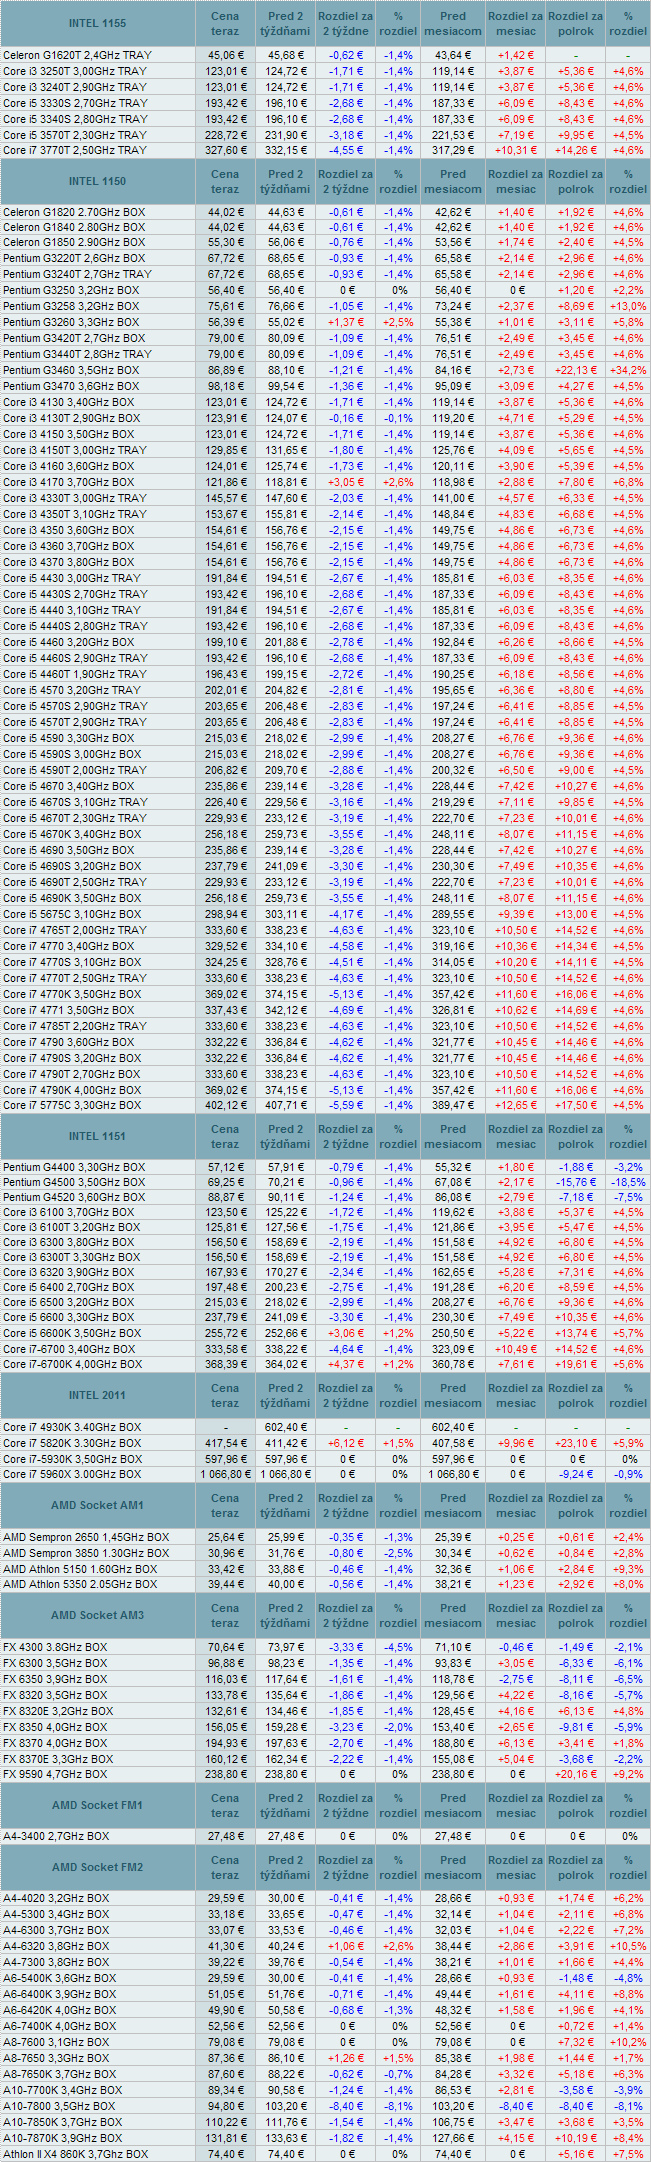Select Core i5 5675C 3,10GHz BOX name
This screenshot has height=2162, width=651.
pyautogui.click(x=72, y=914)
